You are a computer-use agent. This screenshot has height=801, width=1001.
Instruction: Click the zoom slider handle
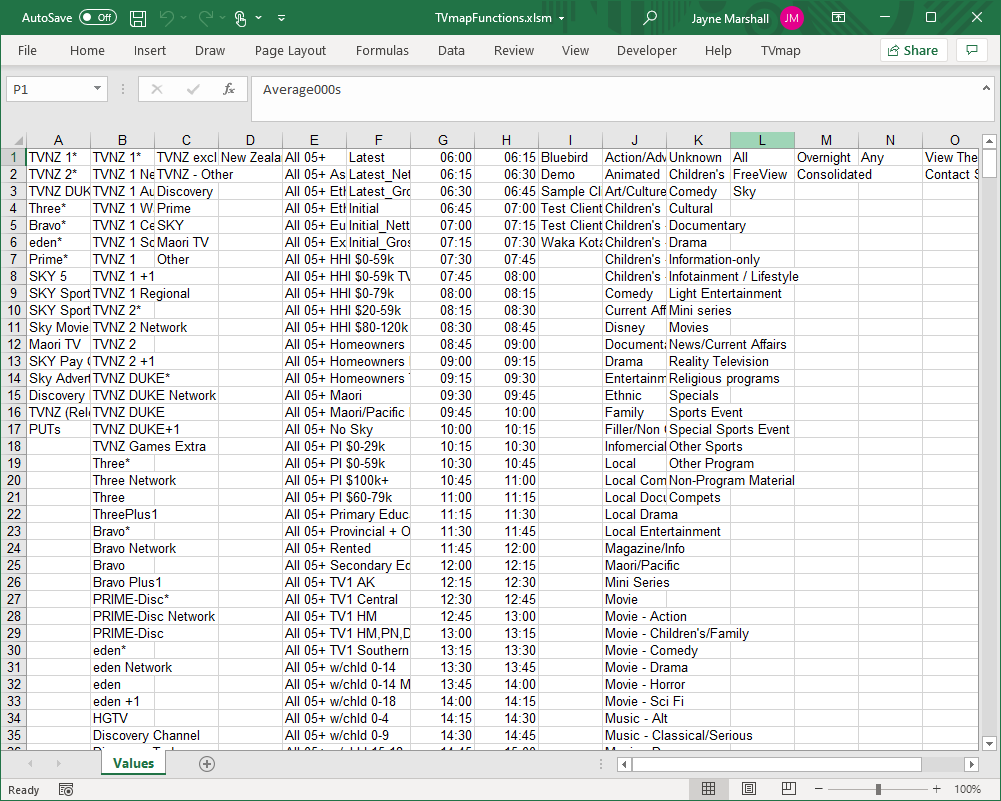(x=878, y=790)
